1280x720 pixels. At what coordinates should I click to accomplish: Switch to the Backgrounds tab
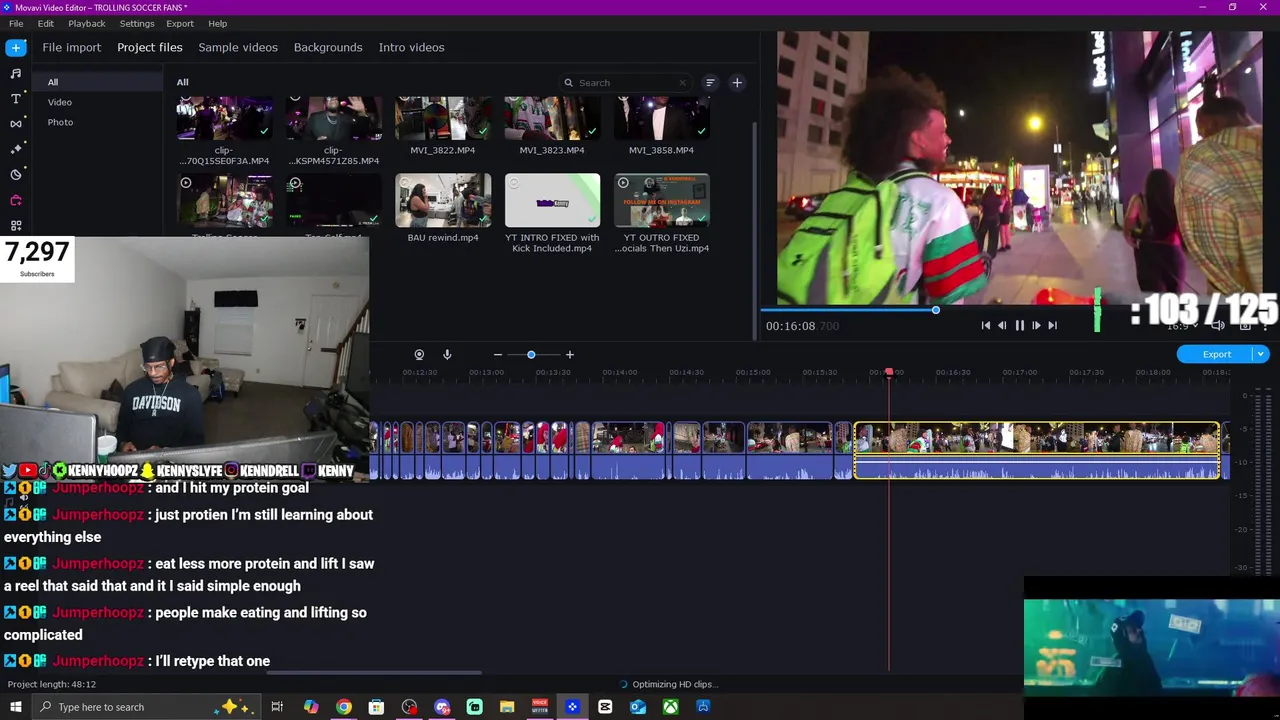click(x=328, y=47)
